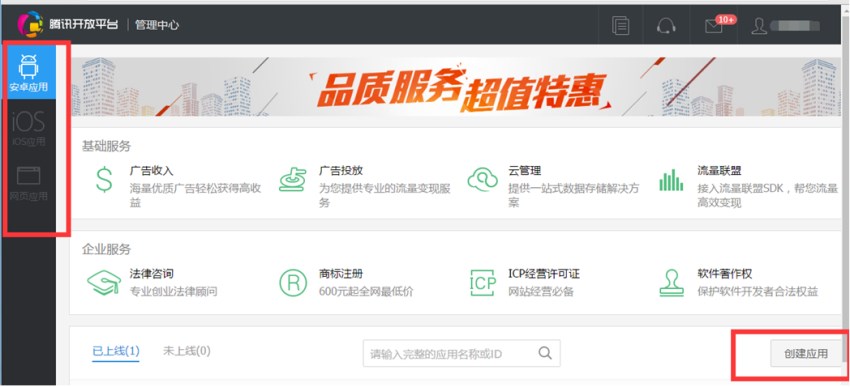The image size is (850, 387).
Task: Click the 法律咨询 graduation cap icon
Action: 104,282
